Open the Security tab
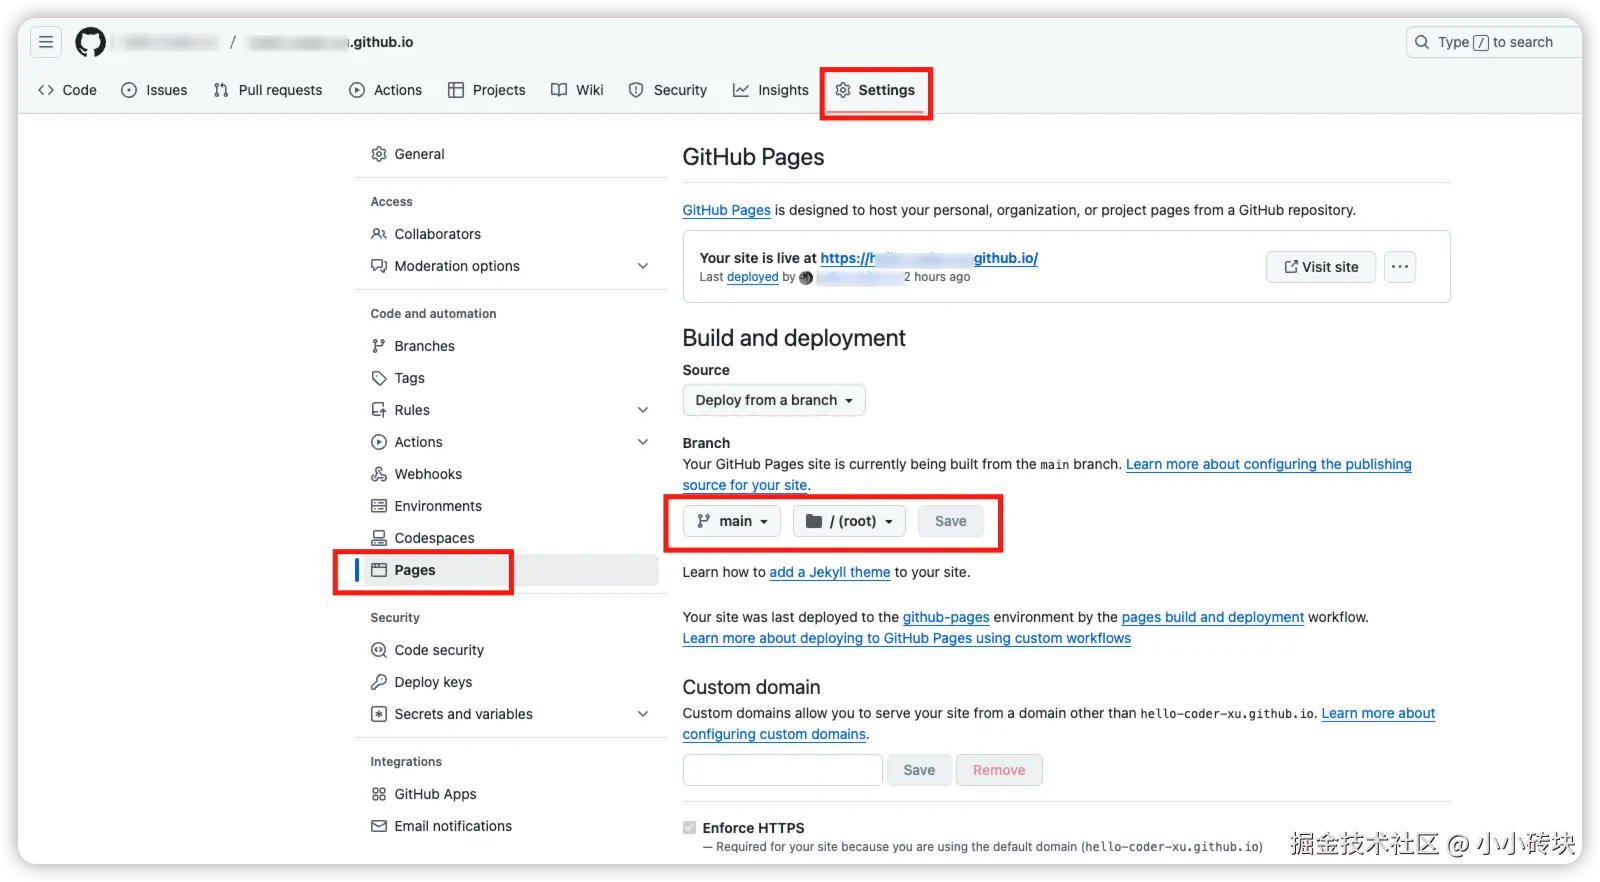Viewport: 1600px width, 882px height. click(667, 90)
